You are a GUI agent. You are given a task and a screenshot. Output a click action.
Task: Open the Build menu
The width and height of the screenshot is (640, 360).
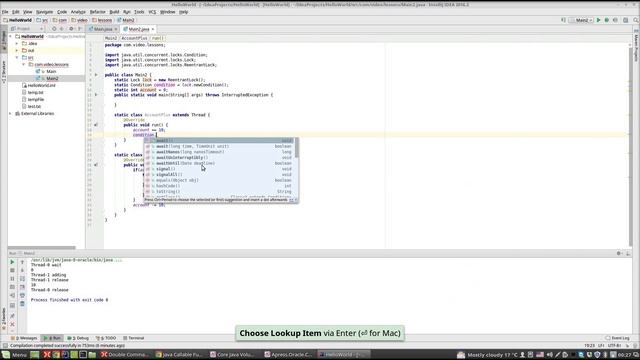114,12
